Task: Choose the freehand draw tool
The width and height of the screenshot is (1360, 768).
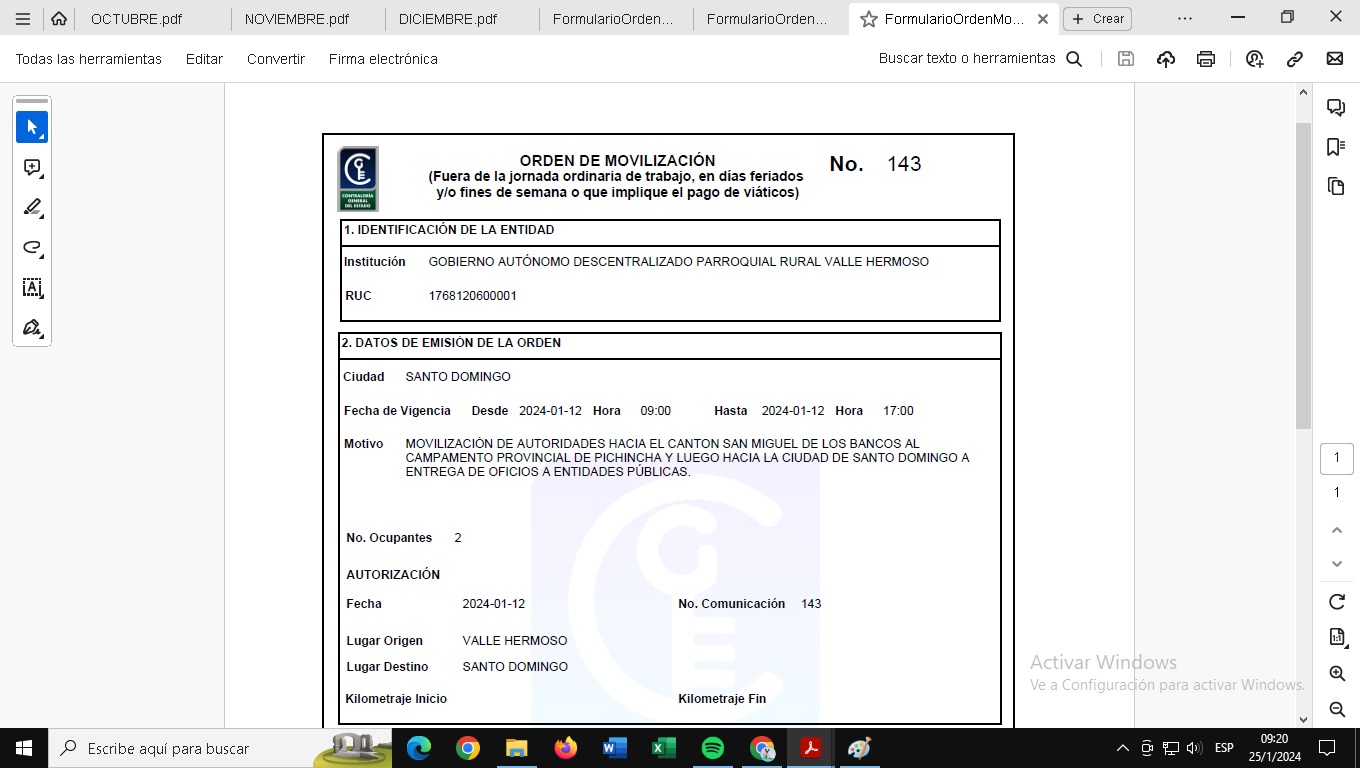Action: (32, 248)
